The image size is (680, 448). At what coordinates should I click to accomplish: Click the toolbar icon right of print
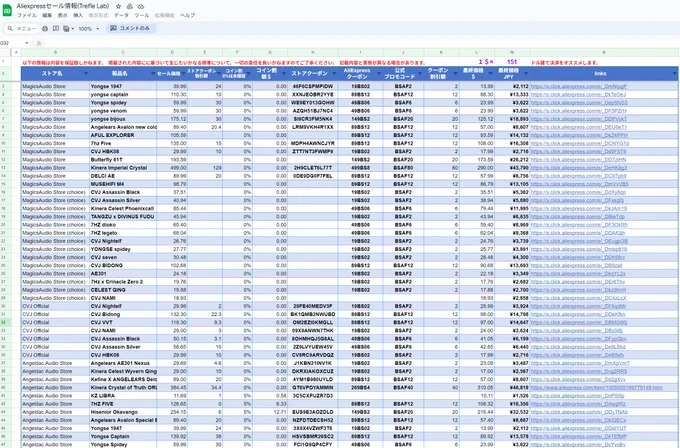[x=56, y=29]
